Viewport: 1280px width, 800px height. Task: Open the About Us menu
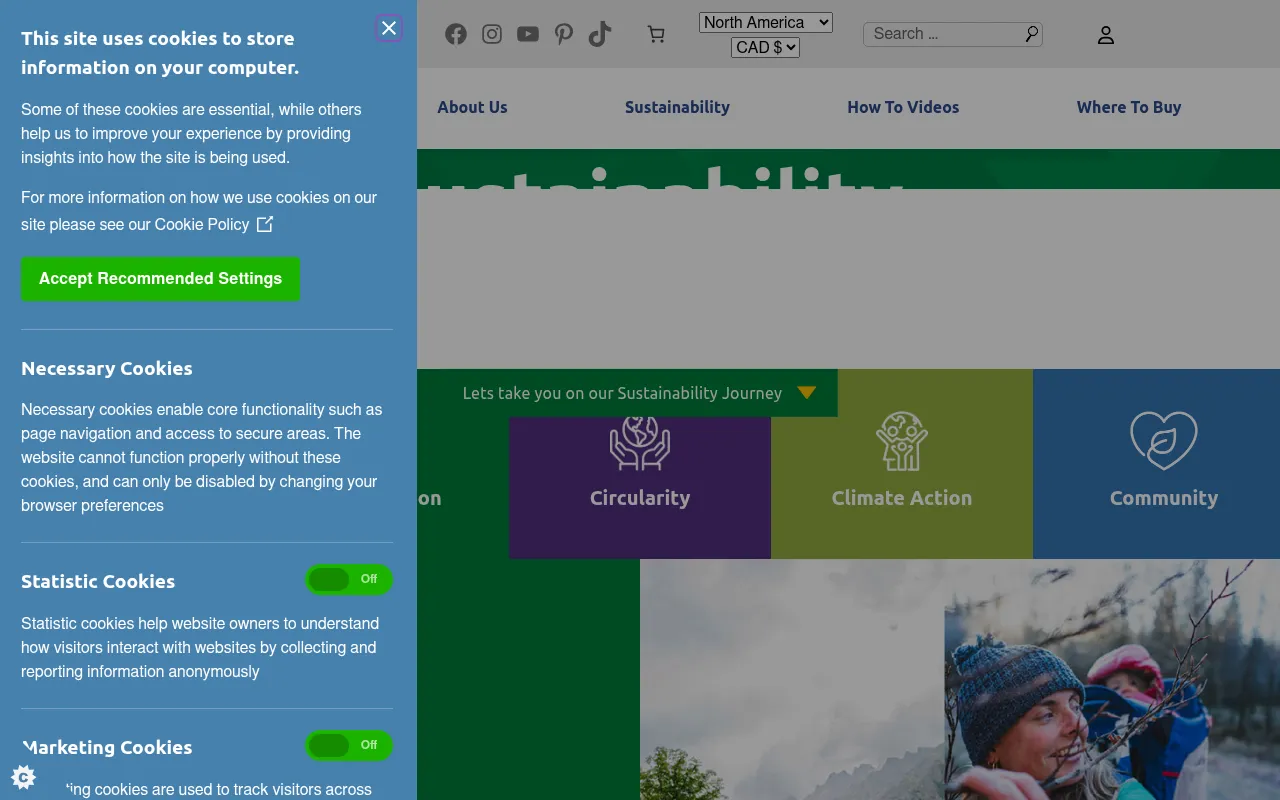(472, 107)
